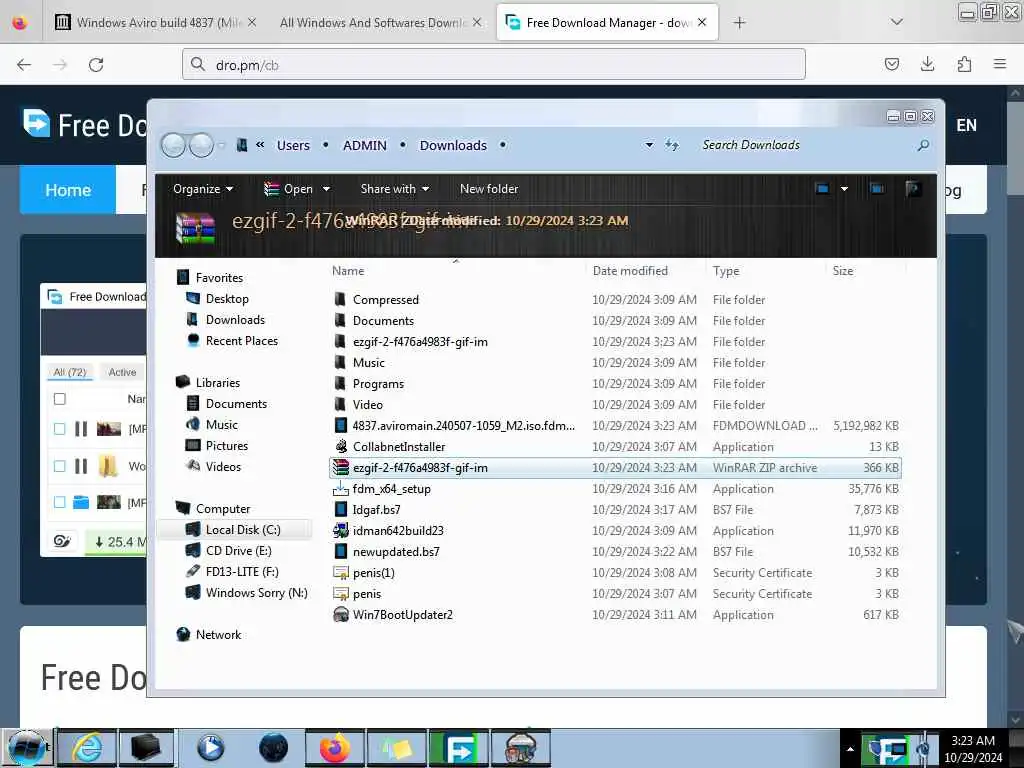Tick the first MP download row checkbox
1024x768 pixels.
pos(59,428)
